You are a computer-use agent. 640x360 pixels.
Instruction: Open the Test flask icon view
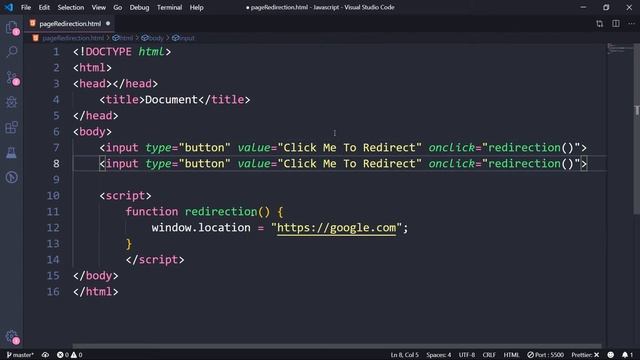[x=12, y=153]
